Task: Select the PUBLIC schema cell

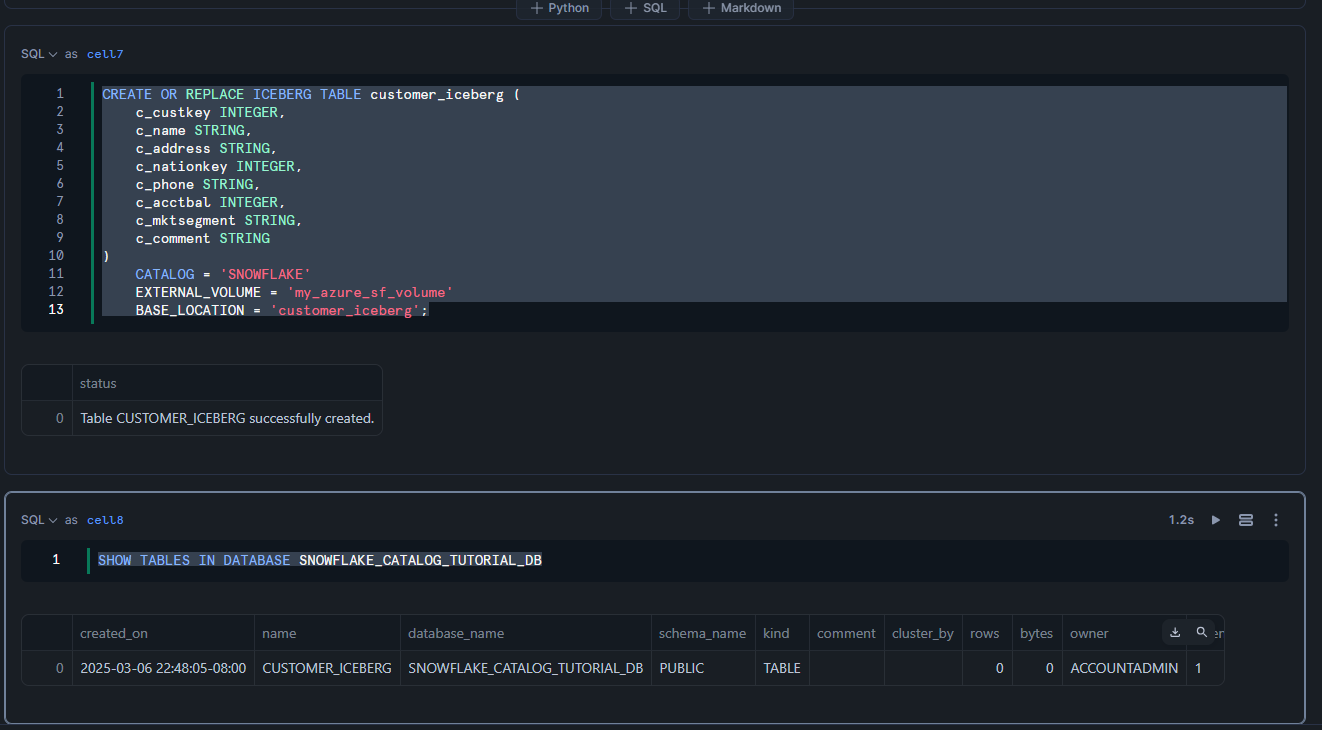Action: click(703, 668)
